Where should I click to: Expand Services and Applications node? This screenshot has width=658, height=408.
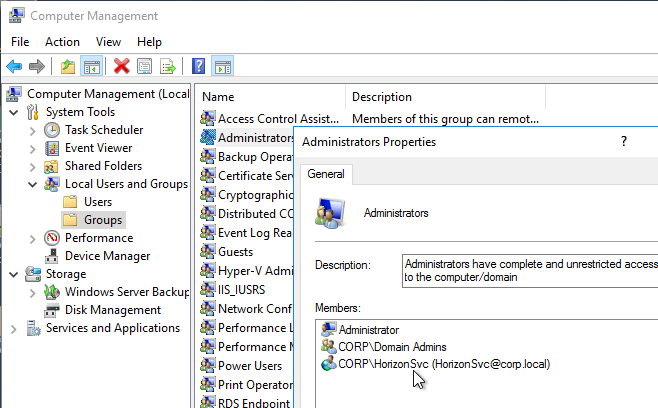pyautogui.click(x=13, y=329)
